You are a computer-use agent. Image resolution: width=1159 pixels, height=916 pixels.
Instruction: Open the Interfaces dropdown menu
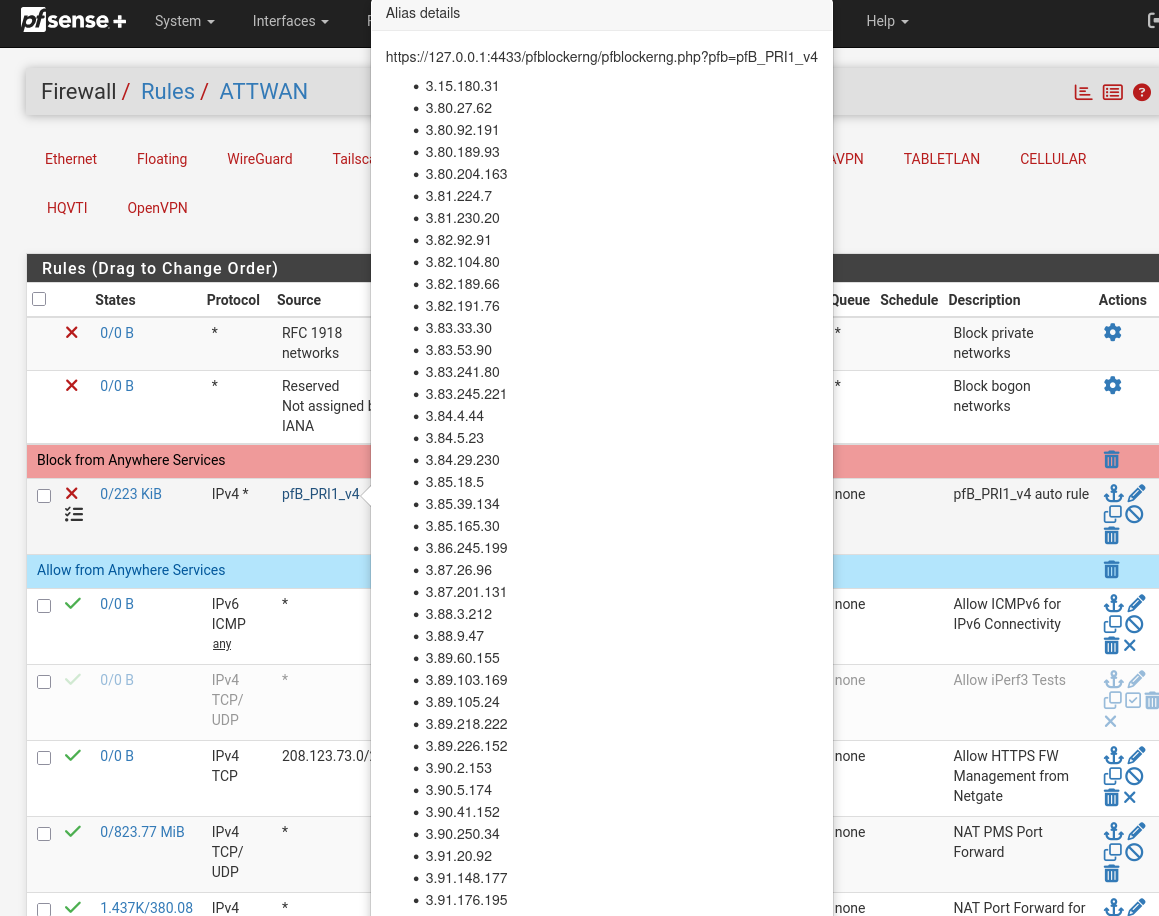[x=290, y=21]
